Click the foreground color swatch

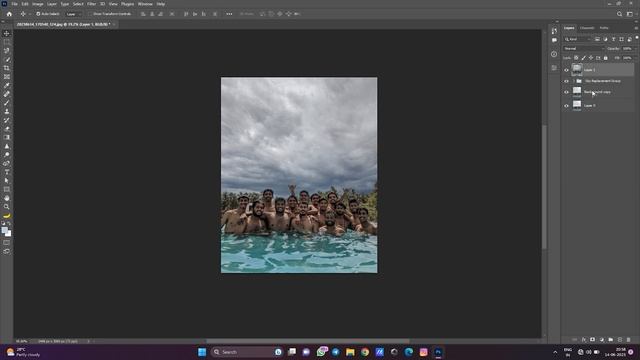click(4, 230)
